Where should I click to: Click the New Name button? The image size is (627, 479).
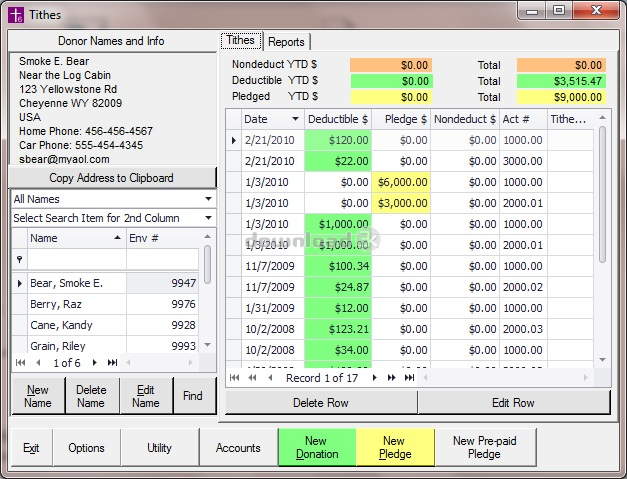[x=38, y=396]
